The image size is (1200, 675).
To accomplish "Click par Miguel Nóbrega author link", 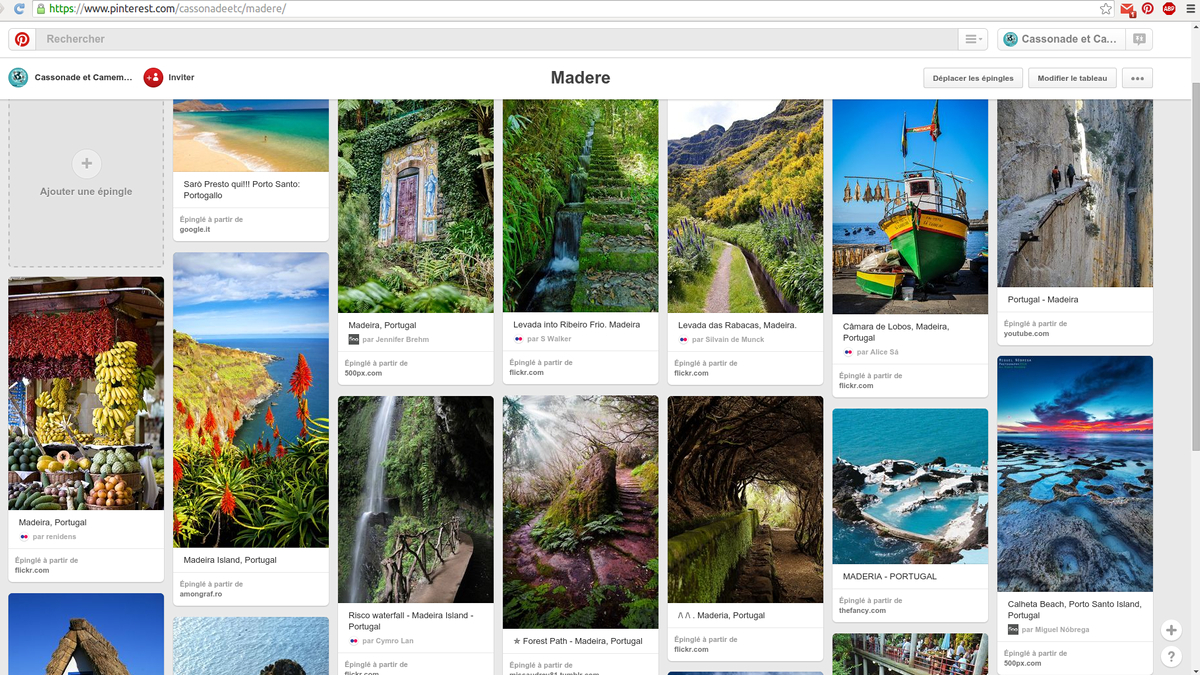I will pos(1056,629).
